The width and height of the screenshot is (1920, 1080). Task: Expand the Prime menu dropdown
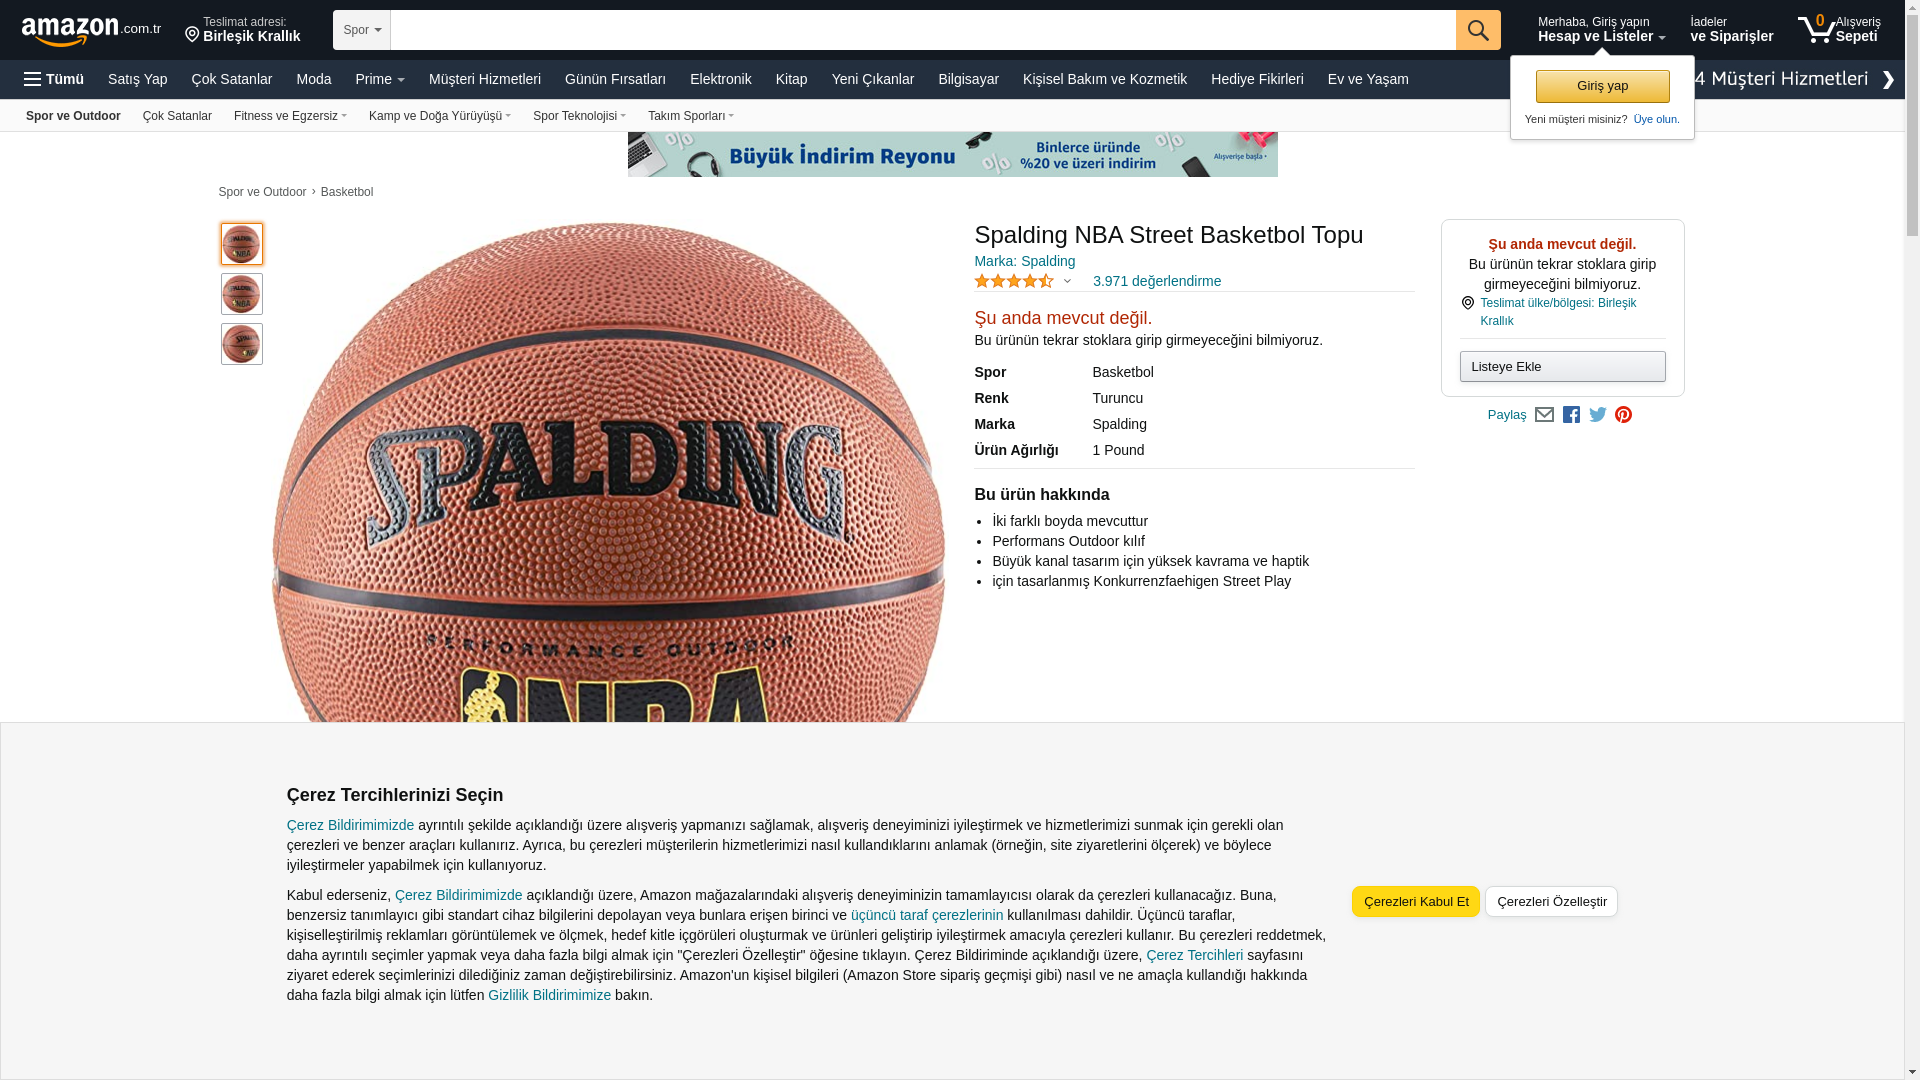click(380, 79)
